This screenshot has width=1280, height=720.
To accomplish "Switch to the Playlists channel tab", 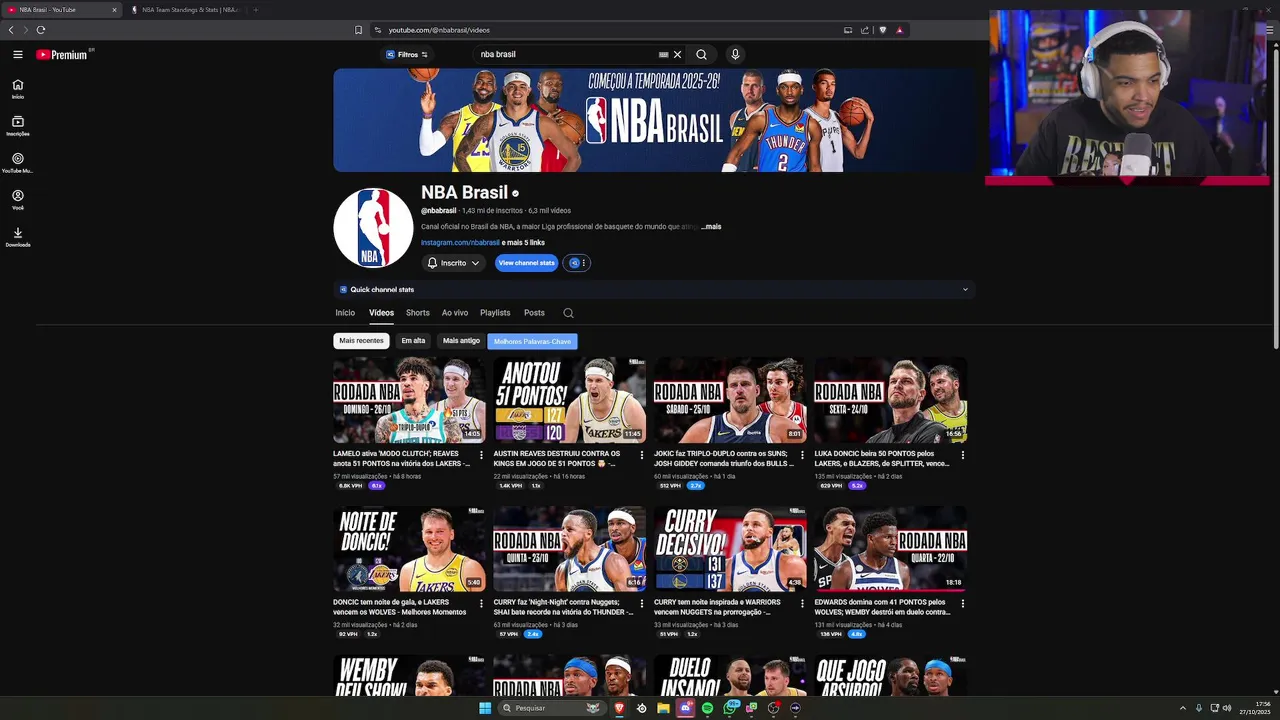I will [x=495, y=313].
